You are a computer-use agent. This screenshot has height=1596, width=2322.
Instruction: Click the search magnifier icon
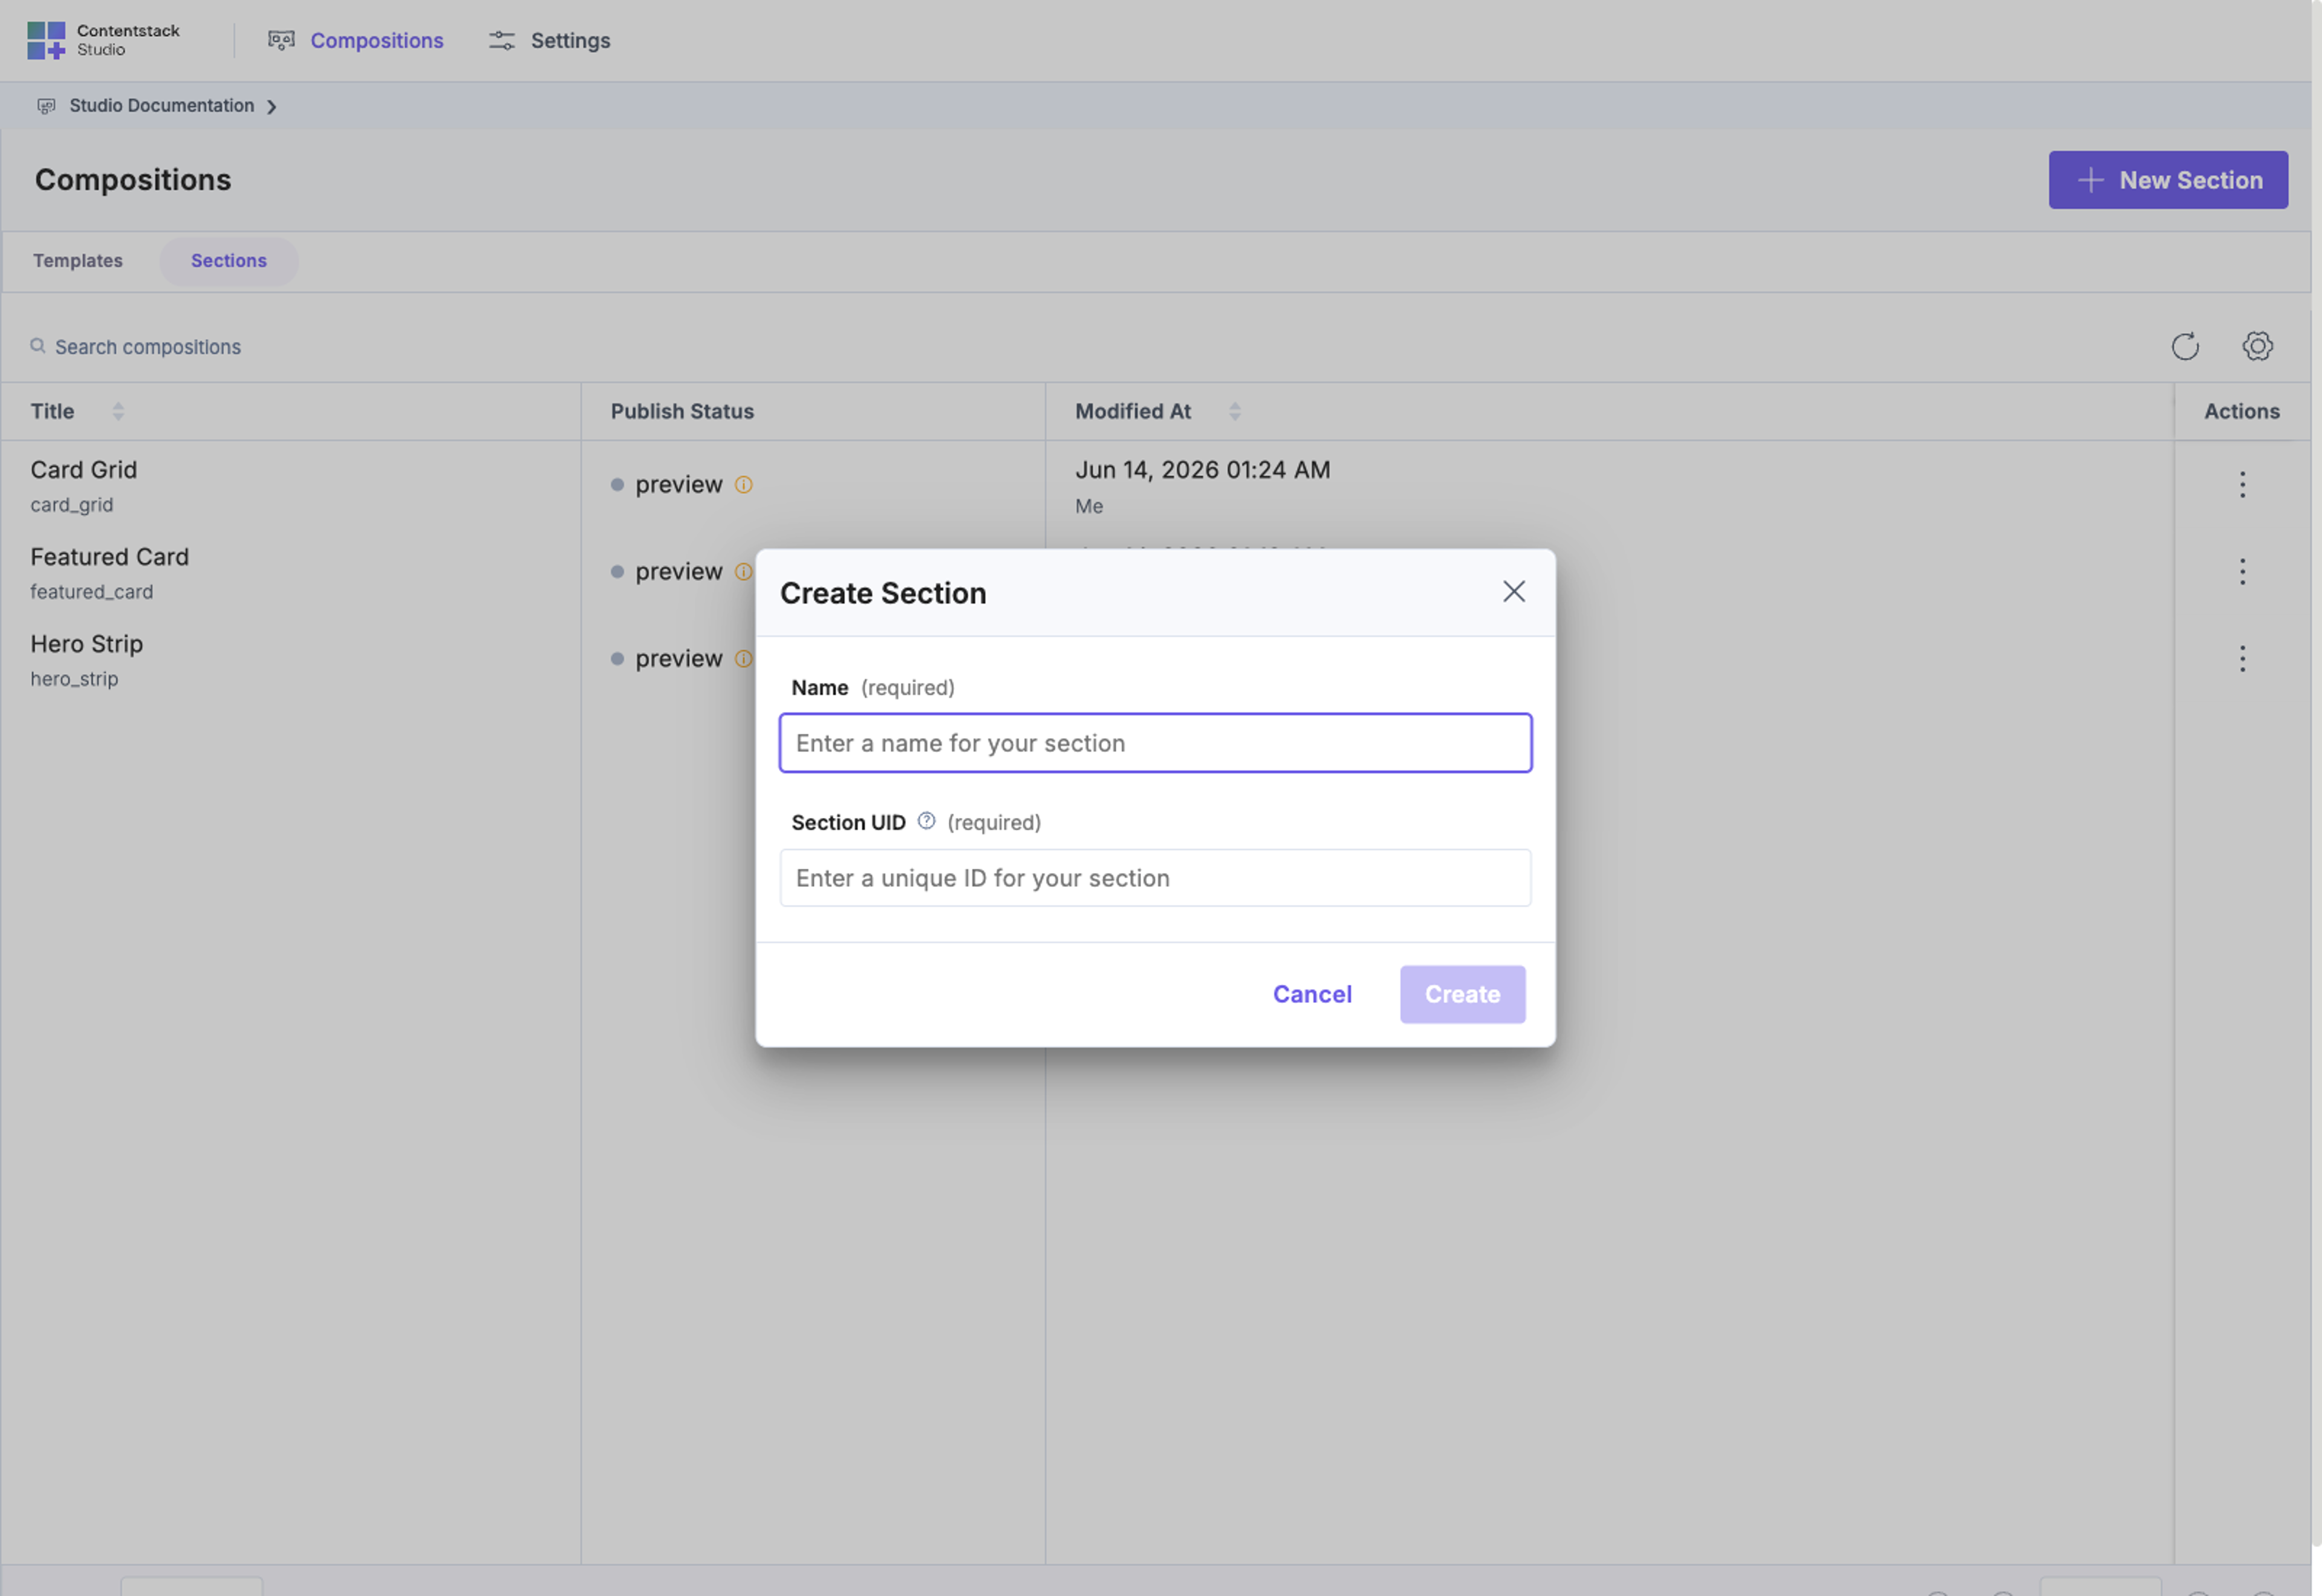[x=38, y=346]
